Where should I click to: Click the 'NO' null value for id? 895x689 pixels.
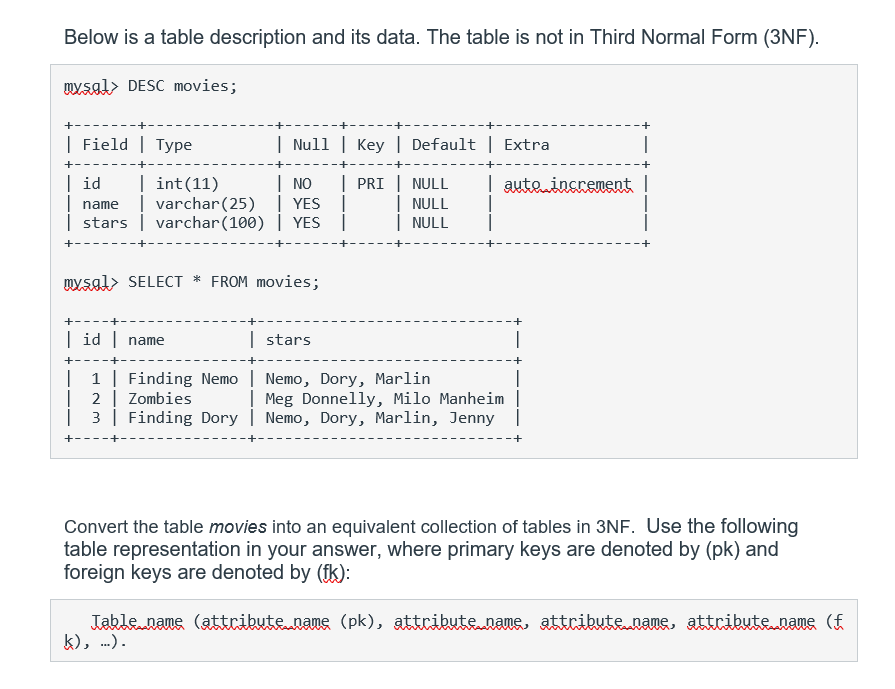(x=302, y=184)
